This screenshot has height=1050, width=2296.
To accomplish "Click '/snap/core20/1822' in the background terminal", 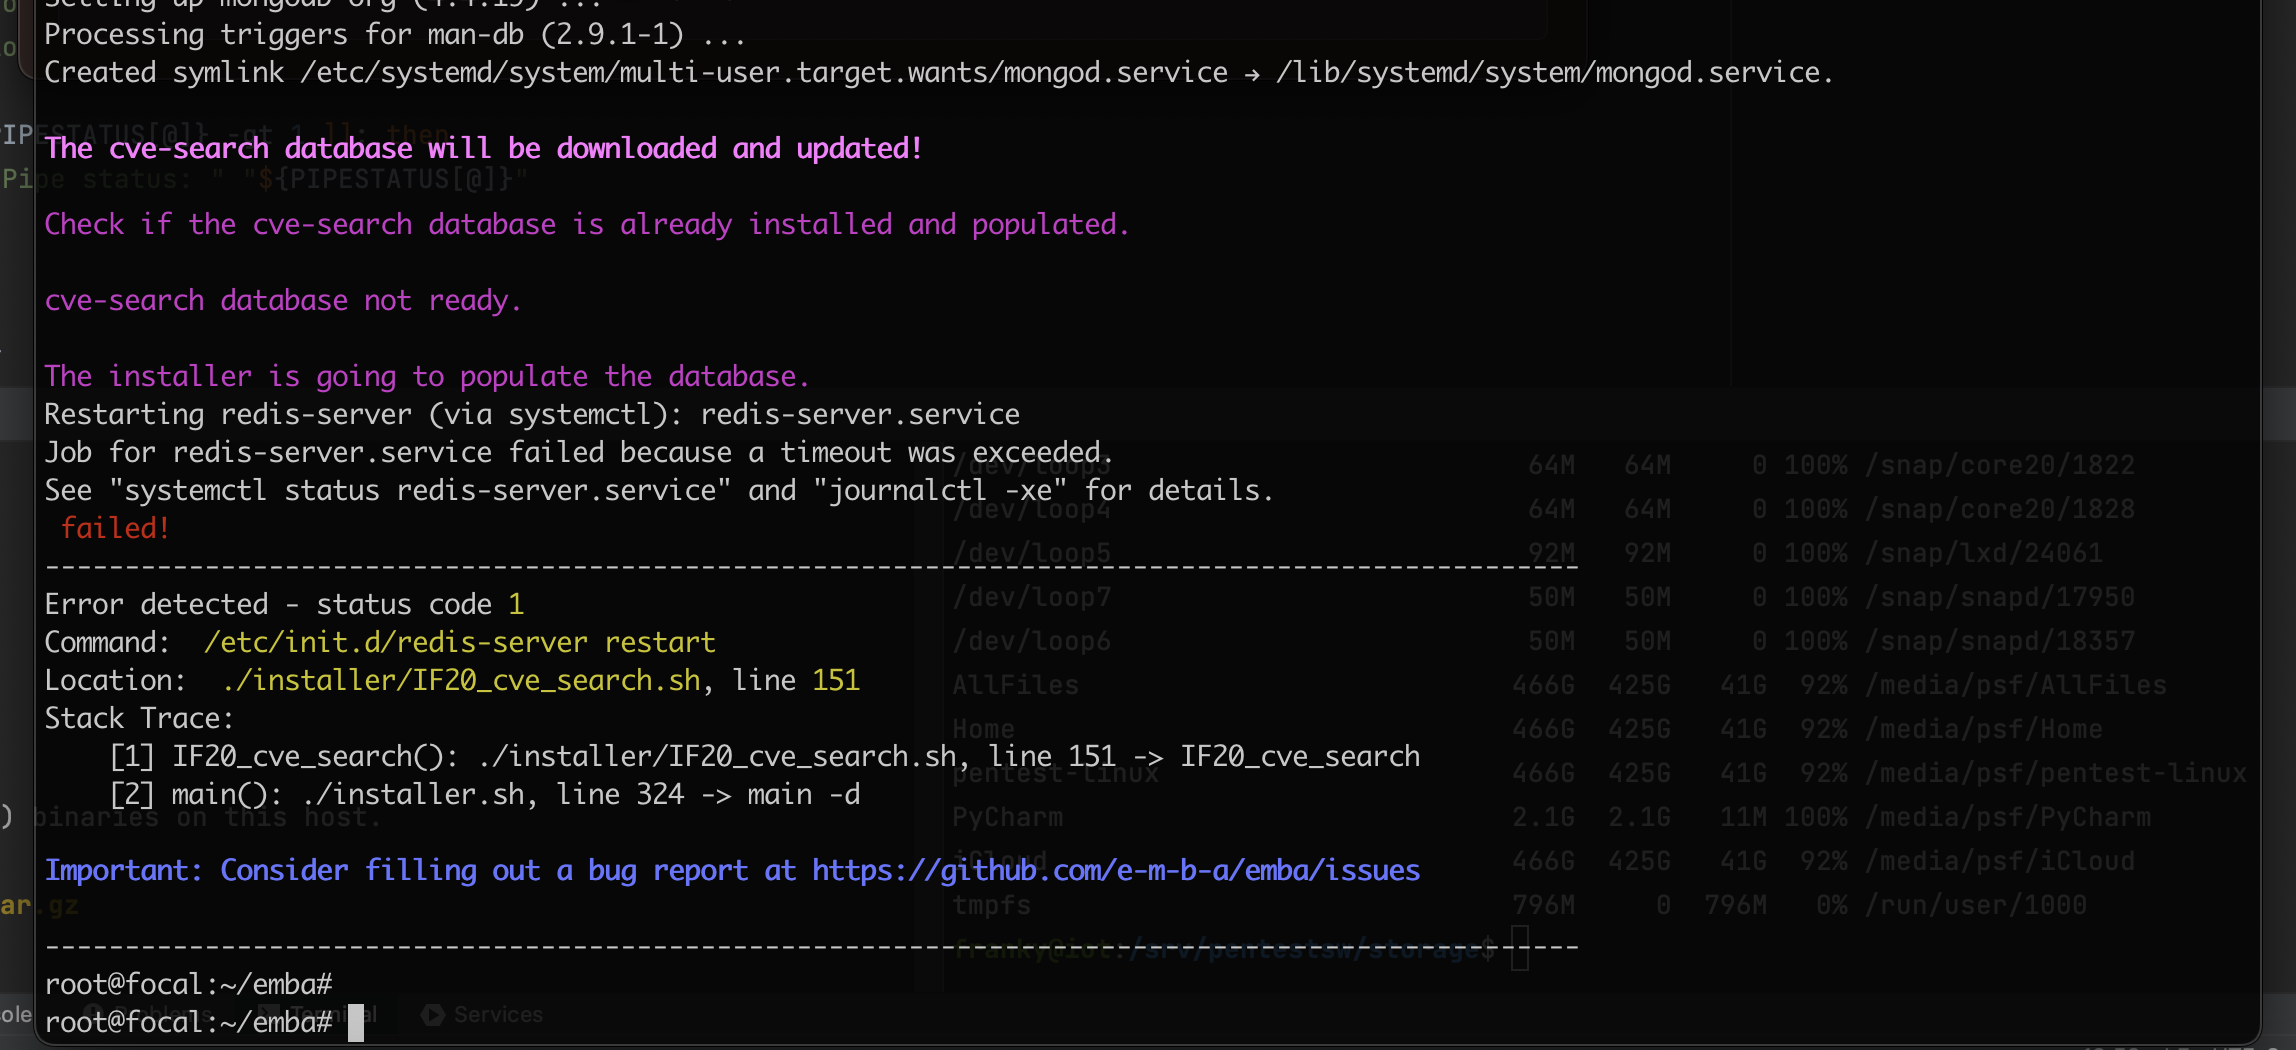I will point(2000,465).
